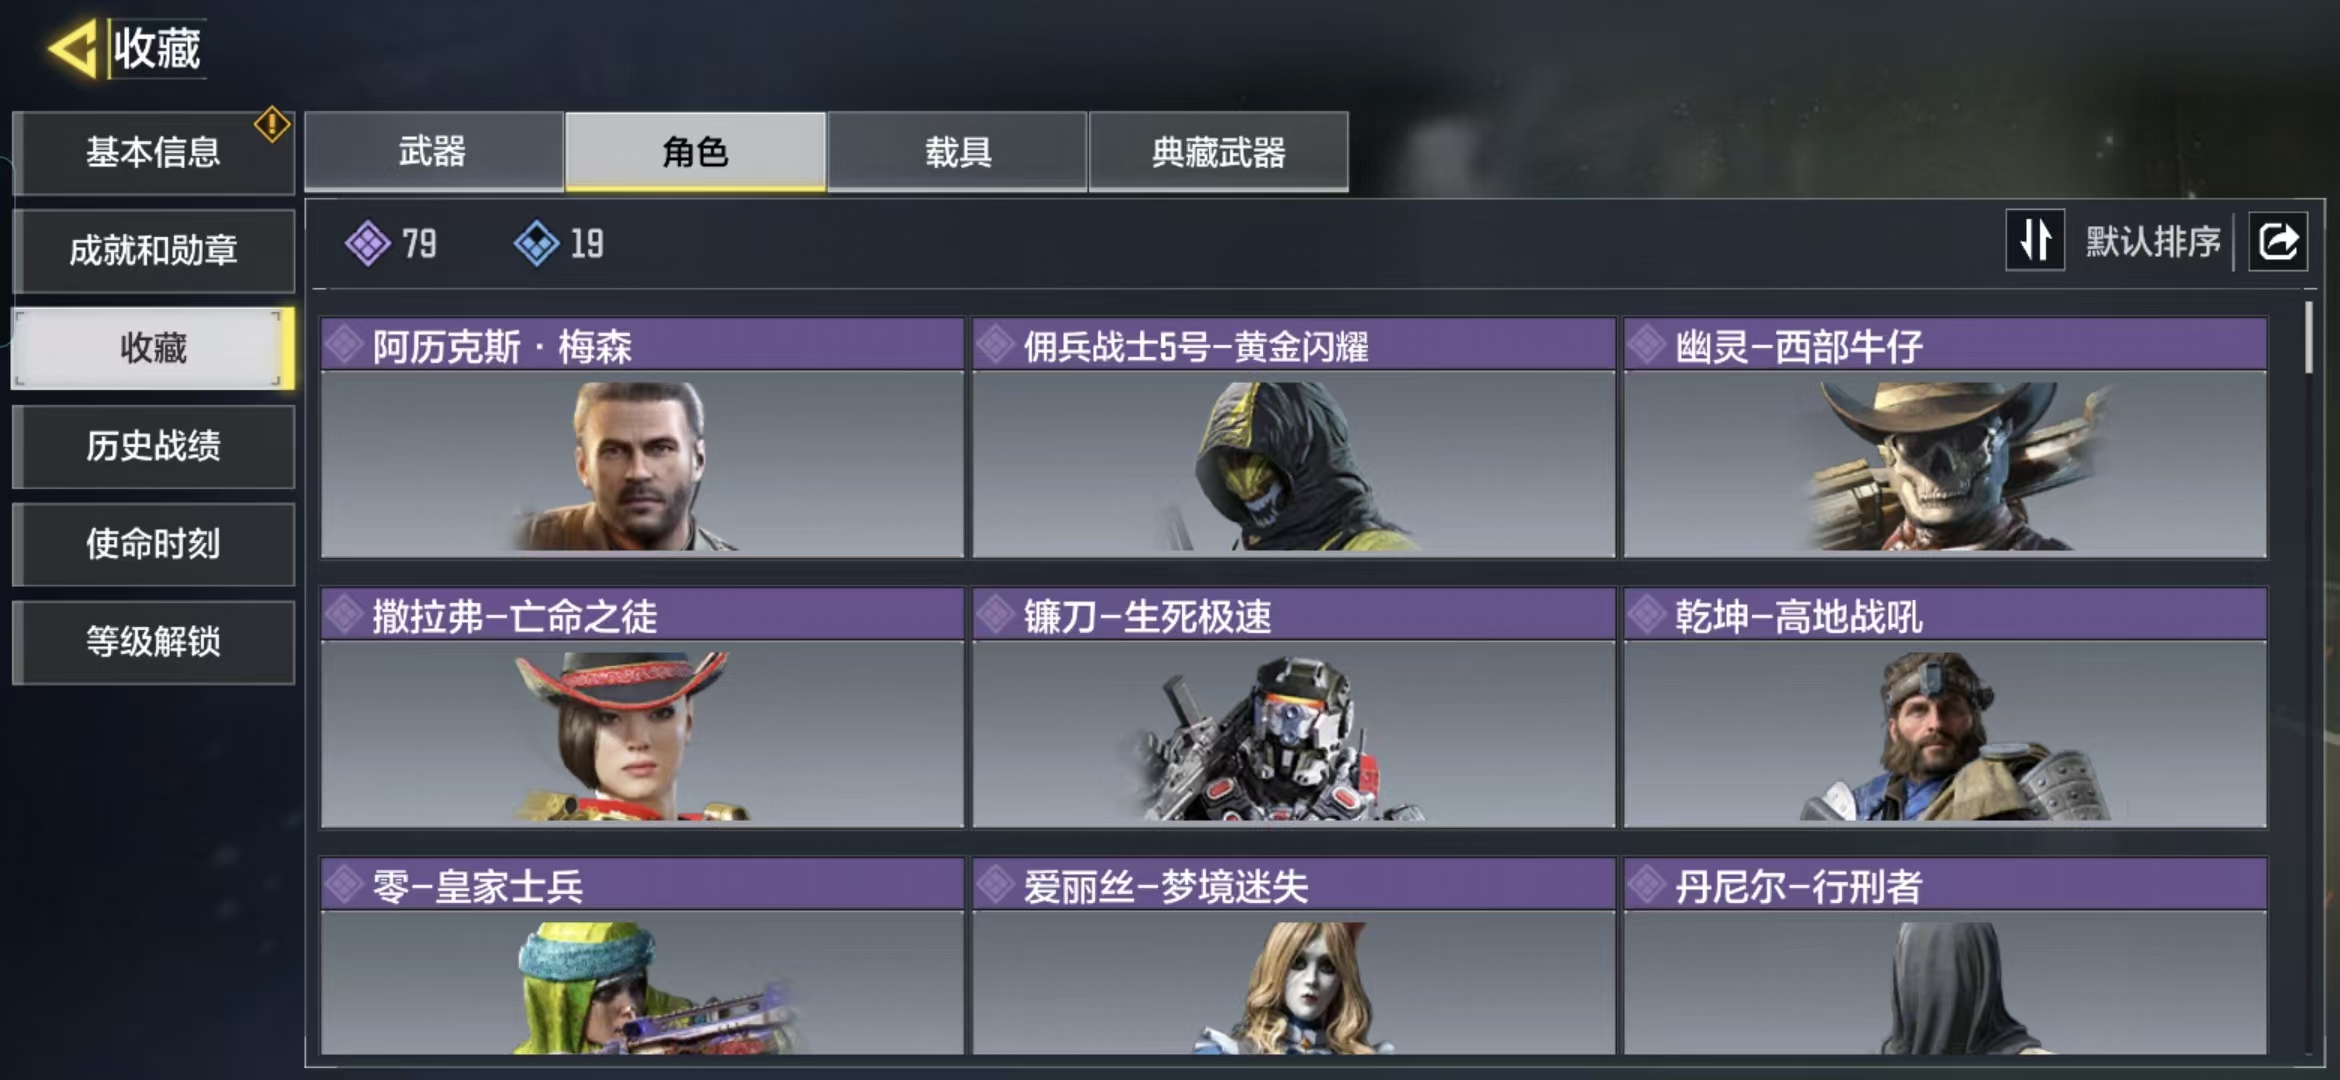This screenshot has width=2340, height=1080.
Task: Click the sort order arrows icon
Action: [x=2035, y=240]
